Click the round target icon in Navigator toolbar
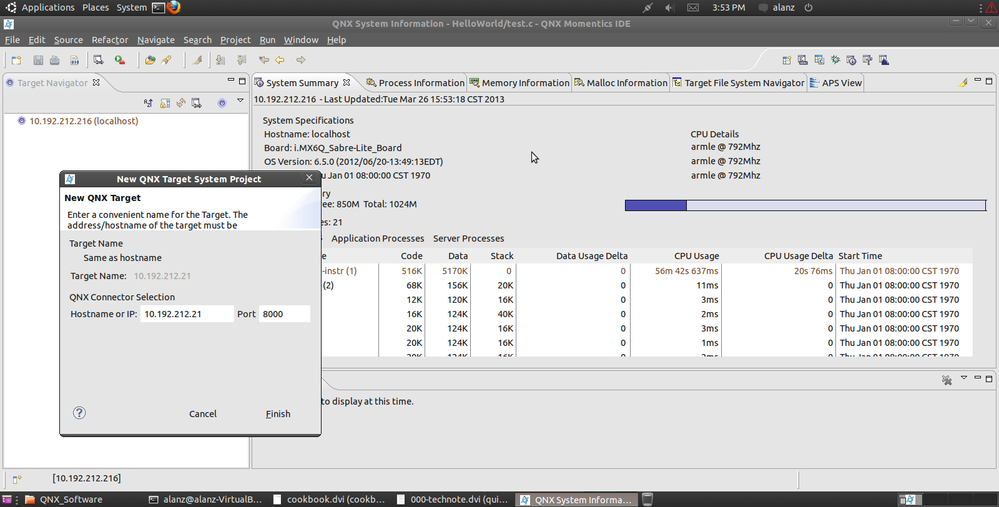This screenshot has height=507, width=999. pos(222,103)
